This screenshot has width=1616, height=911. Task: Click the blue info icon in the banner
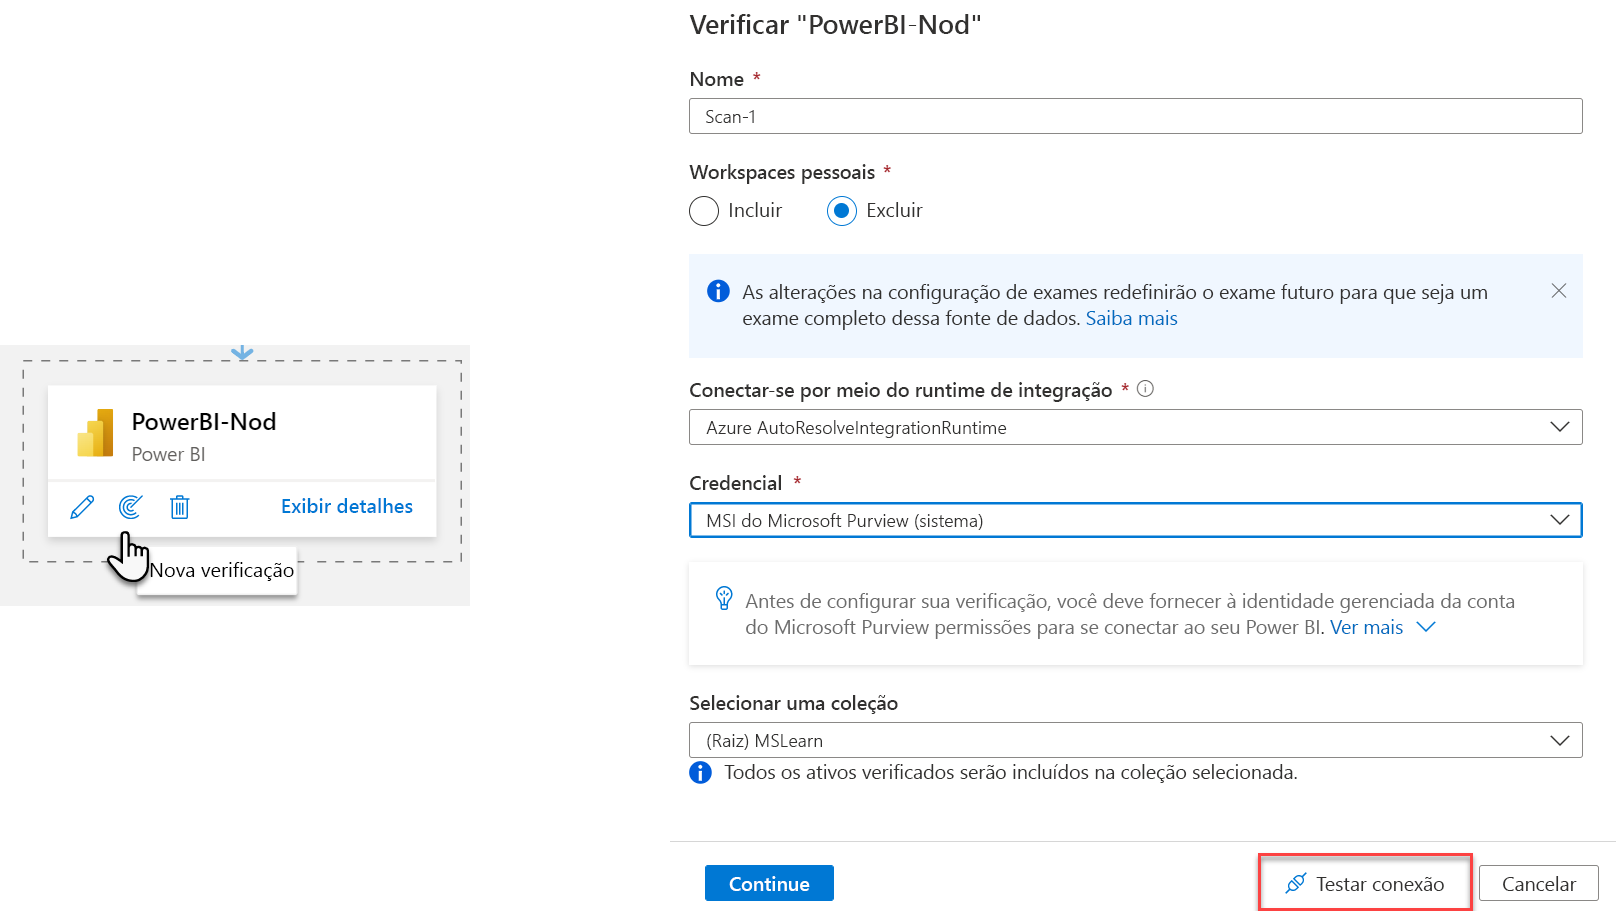pos(718,291)
